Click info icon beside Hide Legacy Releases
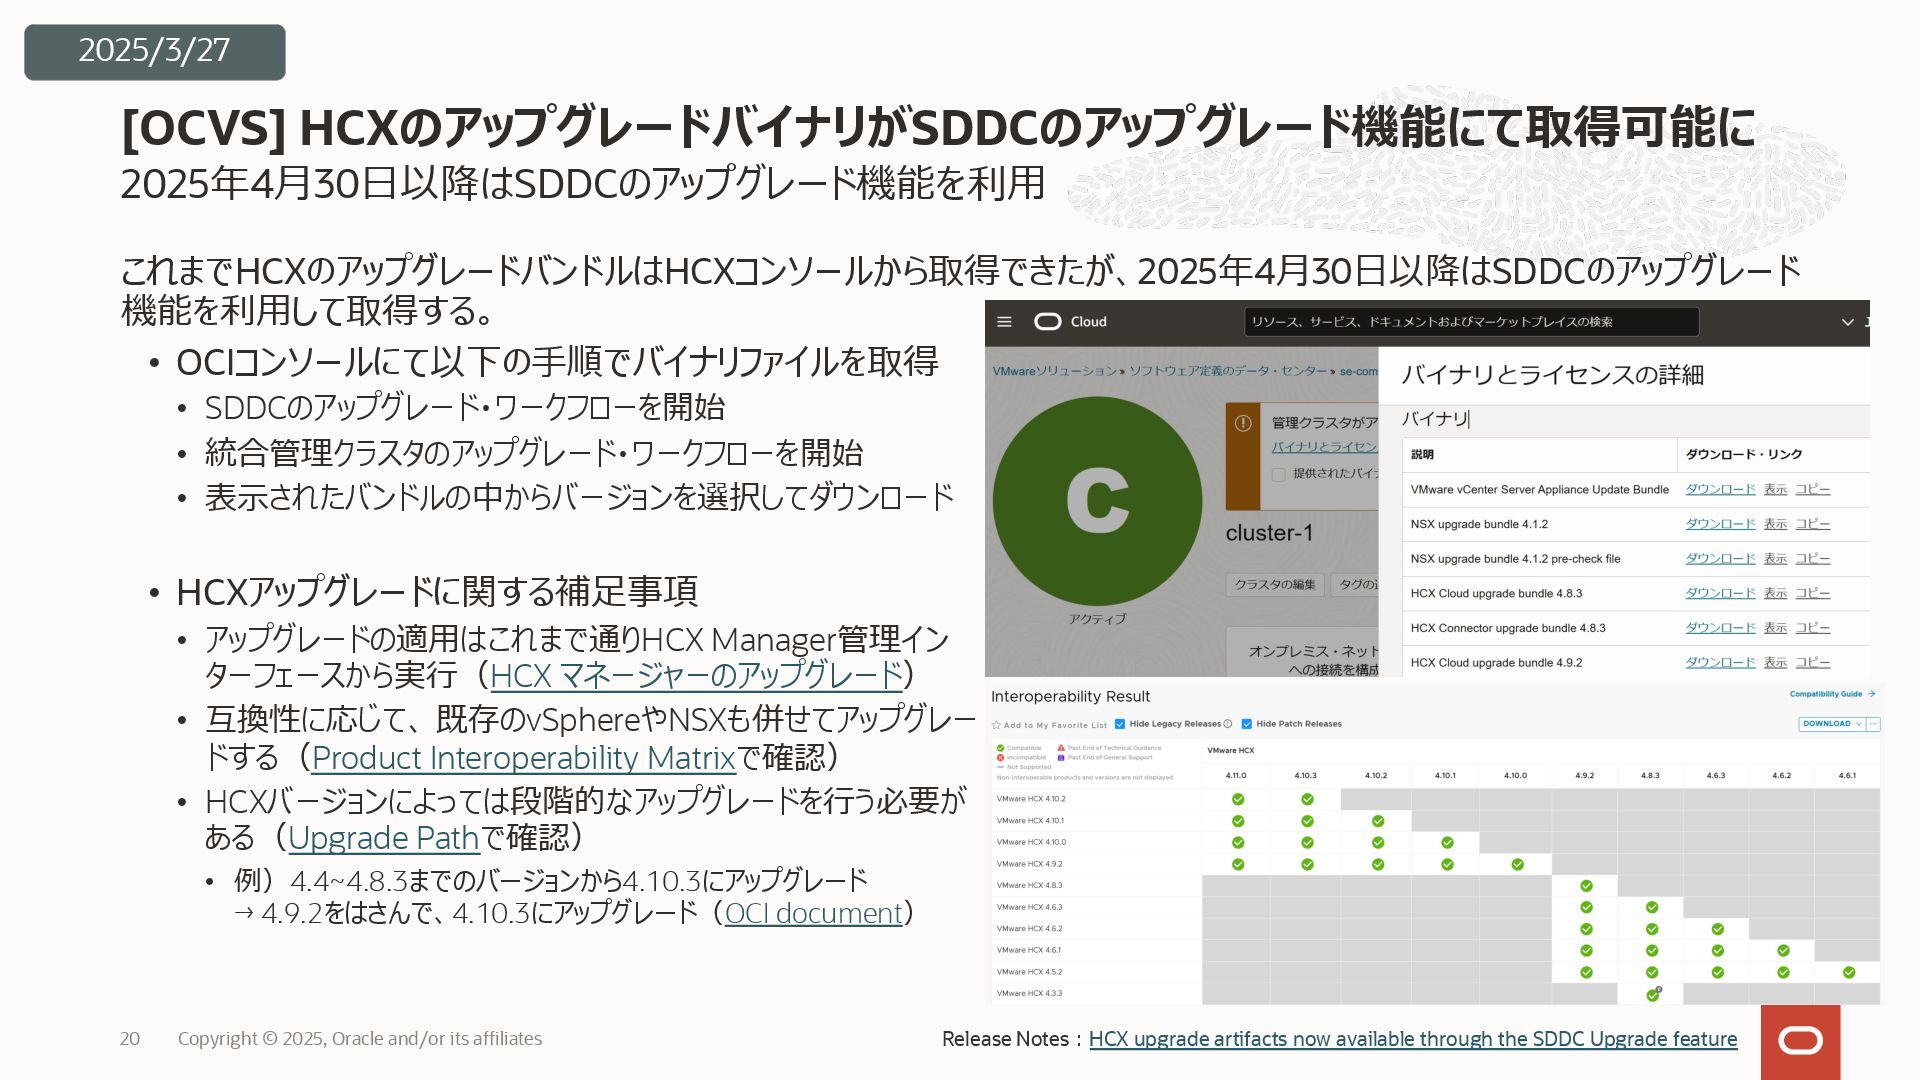This screenshot has height=1080, width=1920. point(1228,724)
